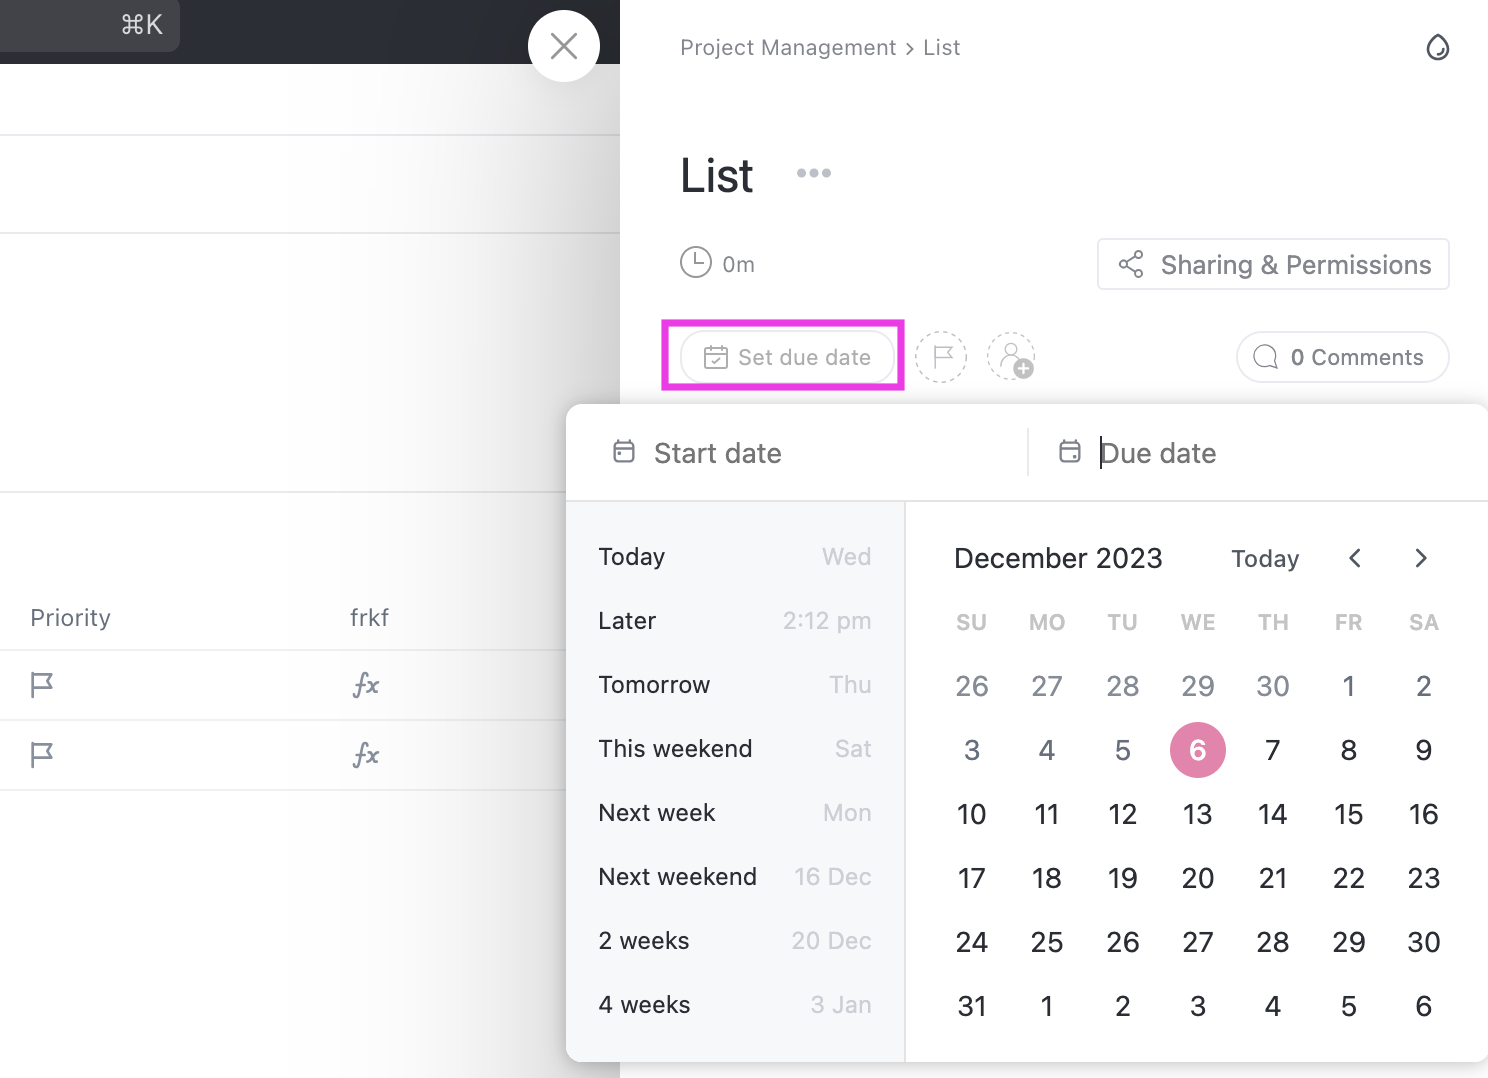The image size is (1488, 1078).
Task: Select This weekend in the date shortcuts
Action: pyautogui.click(x=675, y=748)
